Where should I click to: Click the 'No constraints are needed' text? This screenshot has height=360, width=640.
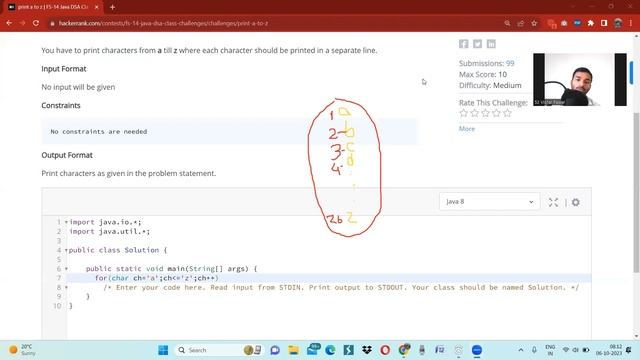point(99,131)
